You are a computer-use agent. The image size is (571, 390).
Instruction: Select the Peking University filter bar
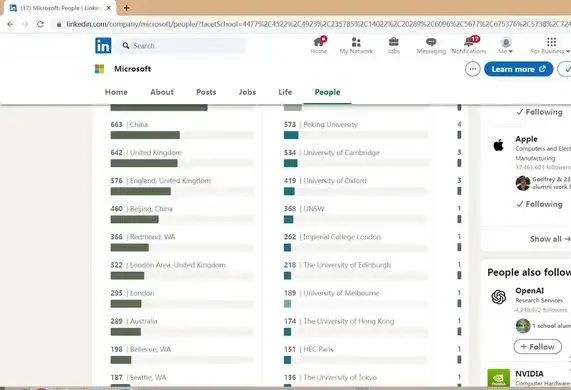(291, 135)
